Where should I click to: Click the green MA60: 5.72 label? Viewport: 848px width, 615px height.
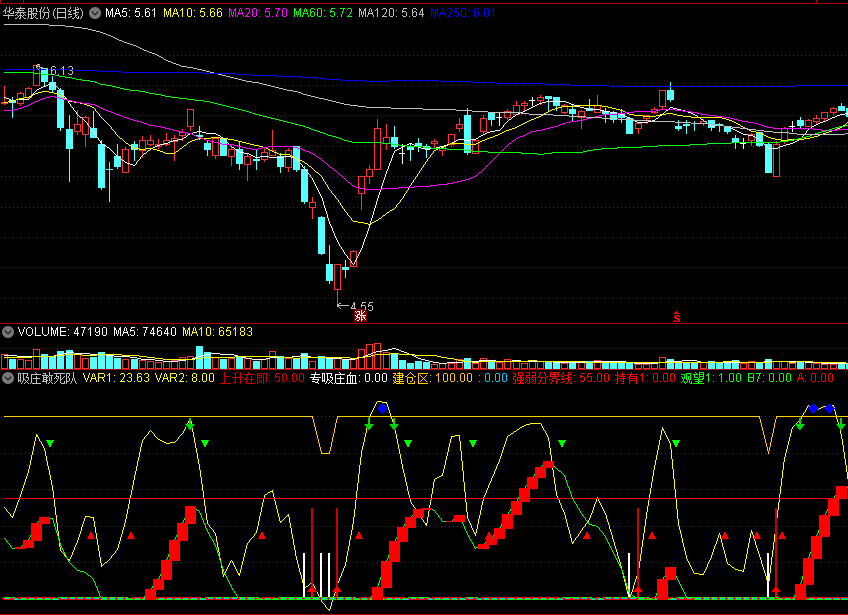(323, 13)
